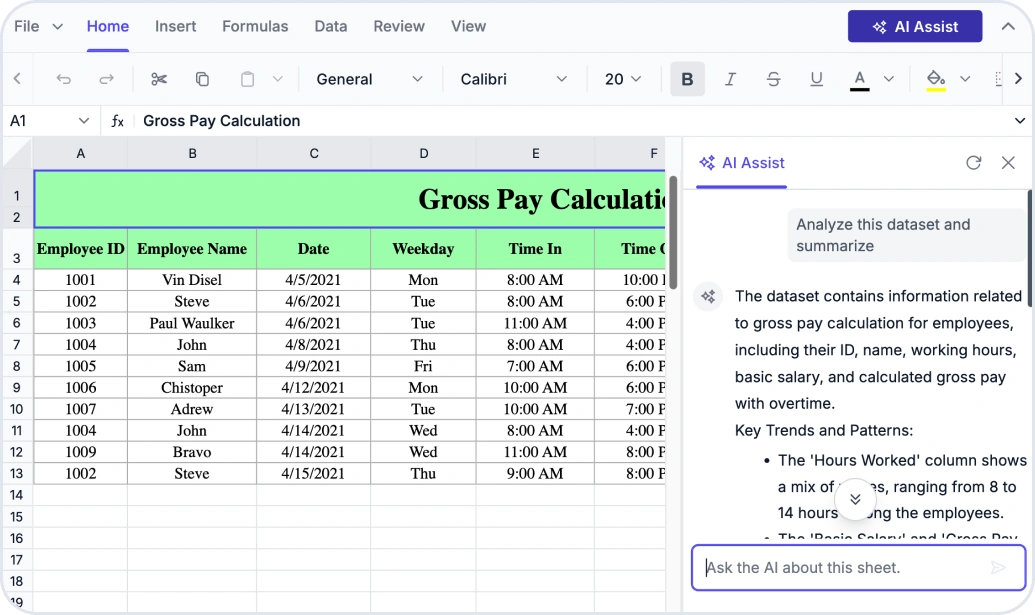Image resolution: width=1035 pixels, height=615 pixels.
Task: Click the Redo icon in toolbar
Action: pos(106,79)
